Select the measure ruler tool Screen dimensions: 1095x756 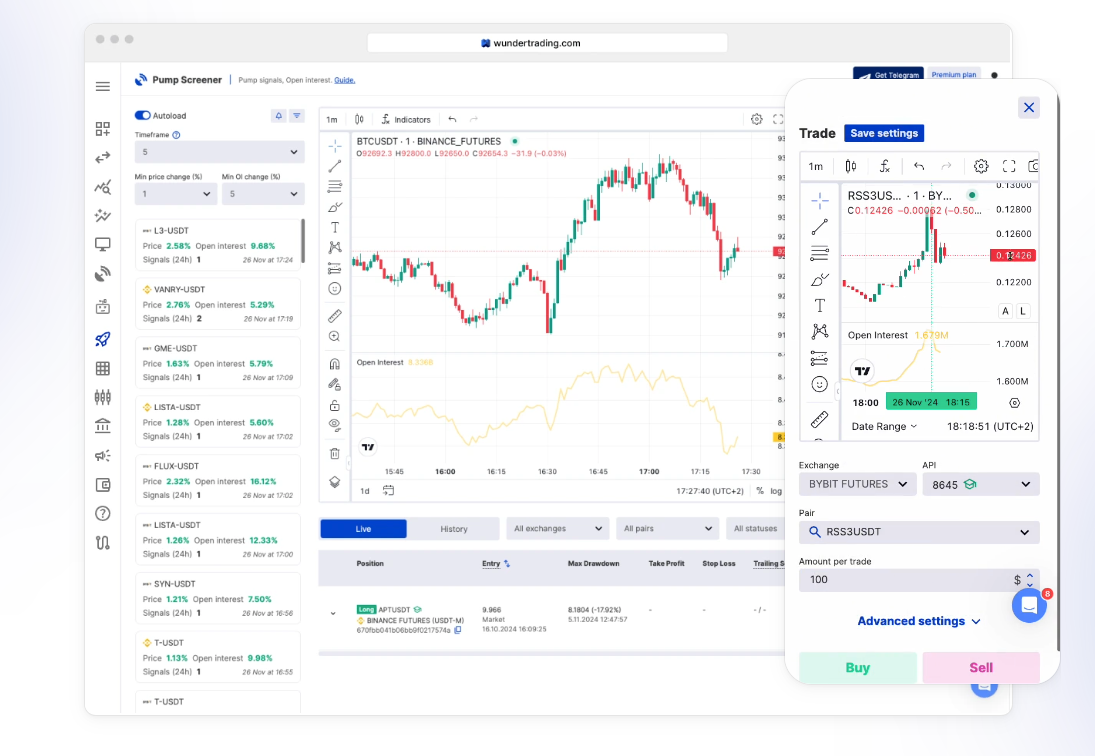click(335, 316)
